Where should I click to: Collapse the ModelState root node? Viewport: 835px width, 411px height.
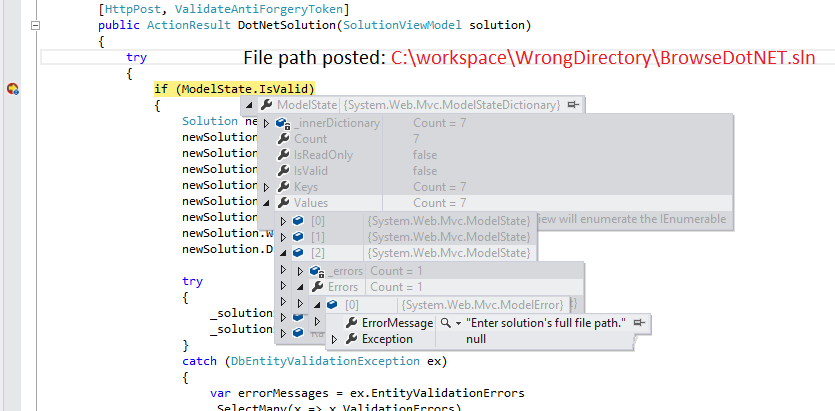pos(250,105)
